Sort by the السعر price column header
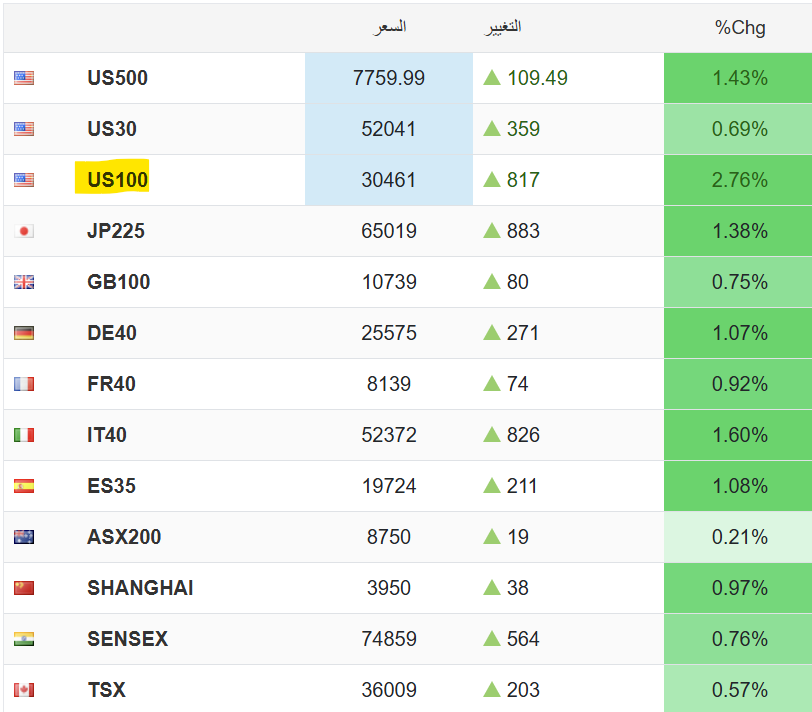Viewport: 812px width, 712px height. coord(389,27)
